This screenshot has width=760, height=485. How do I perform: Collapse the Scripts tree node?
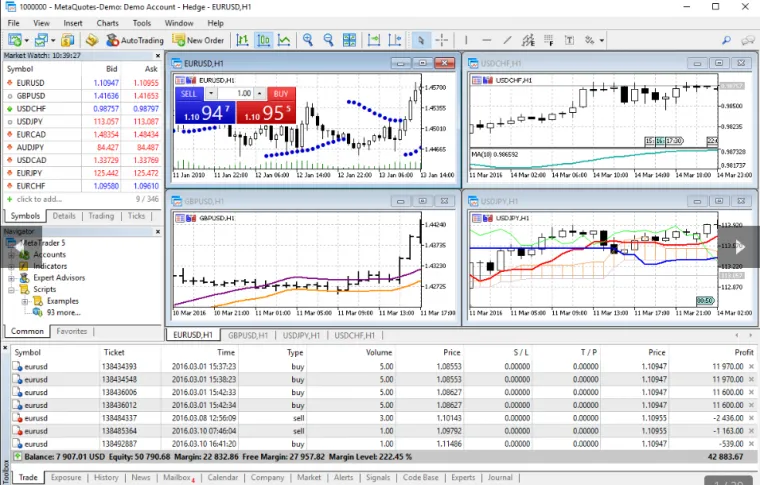[x=11, y=290]
